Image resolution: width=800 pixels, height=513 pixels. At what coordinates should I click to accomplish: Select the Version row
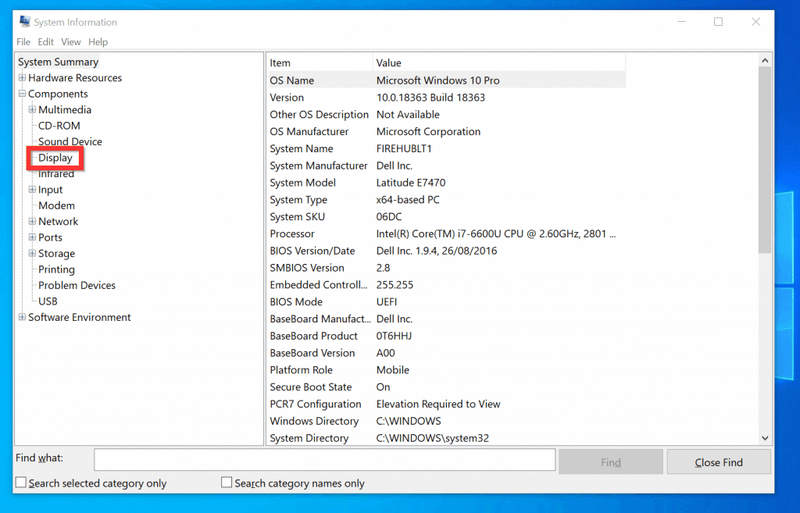(x=446, y=97)
